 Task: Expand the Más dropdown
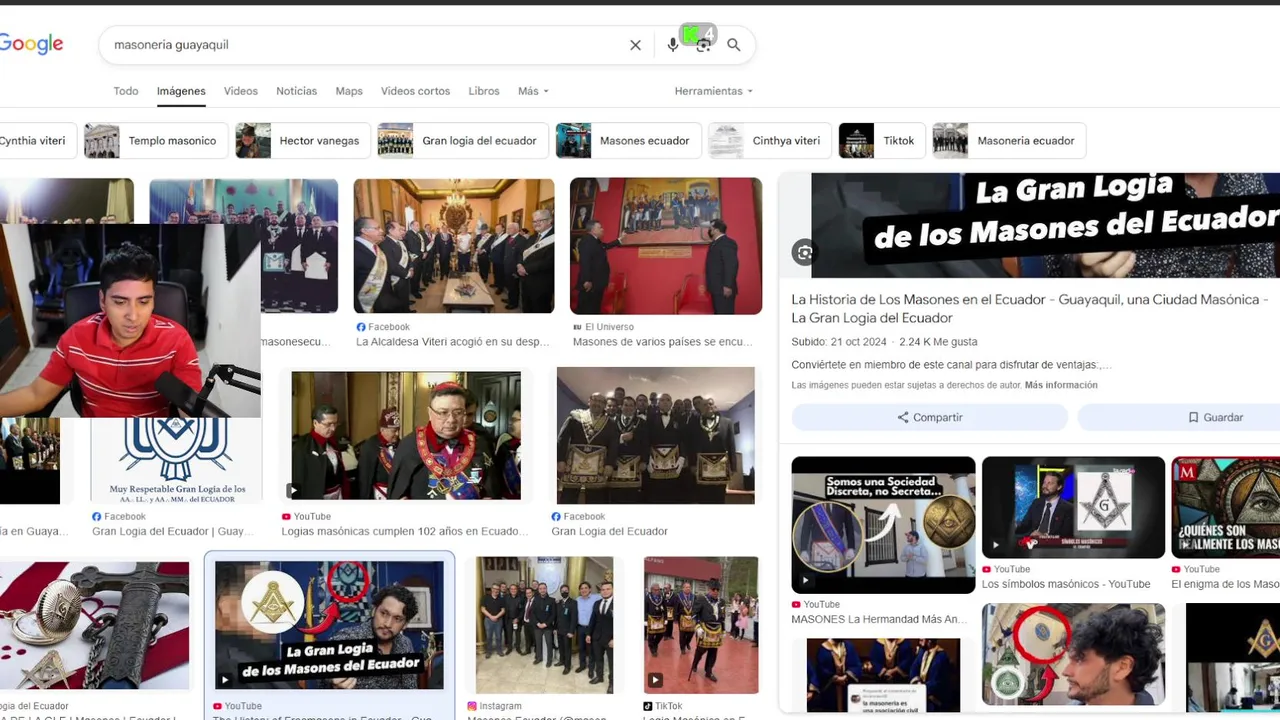point(533,91)
